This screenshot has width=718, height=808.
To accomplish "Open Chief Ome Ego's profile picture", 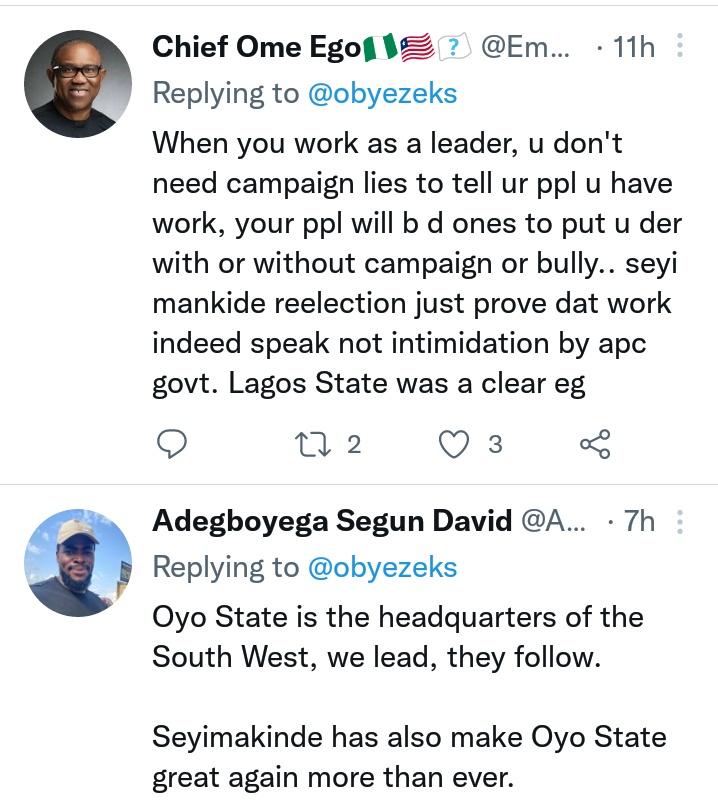I will [x=78, y=84].
